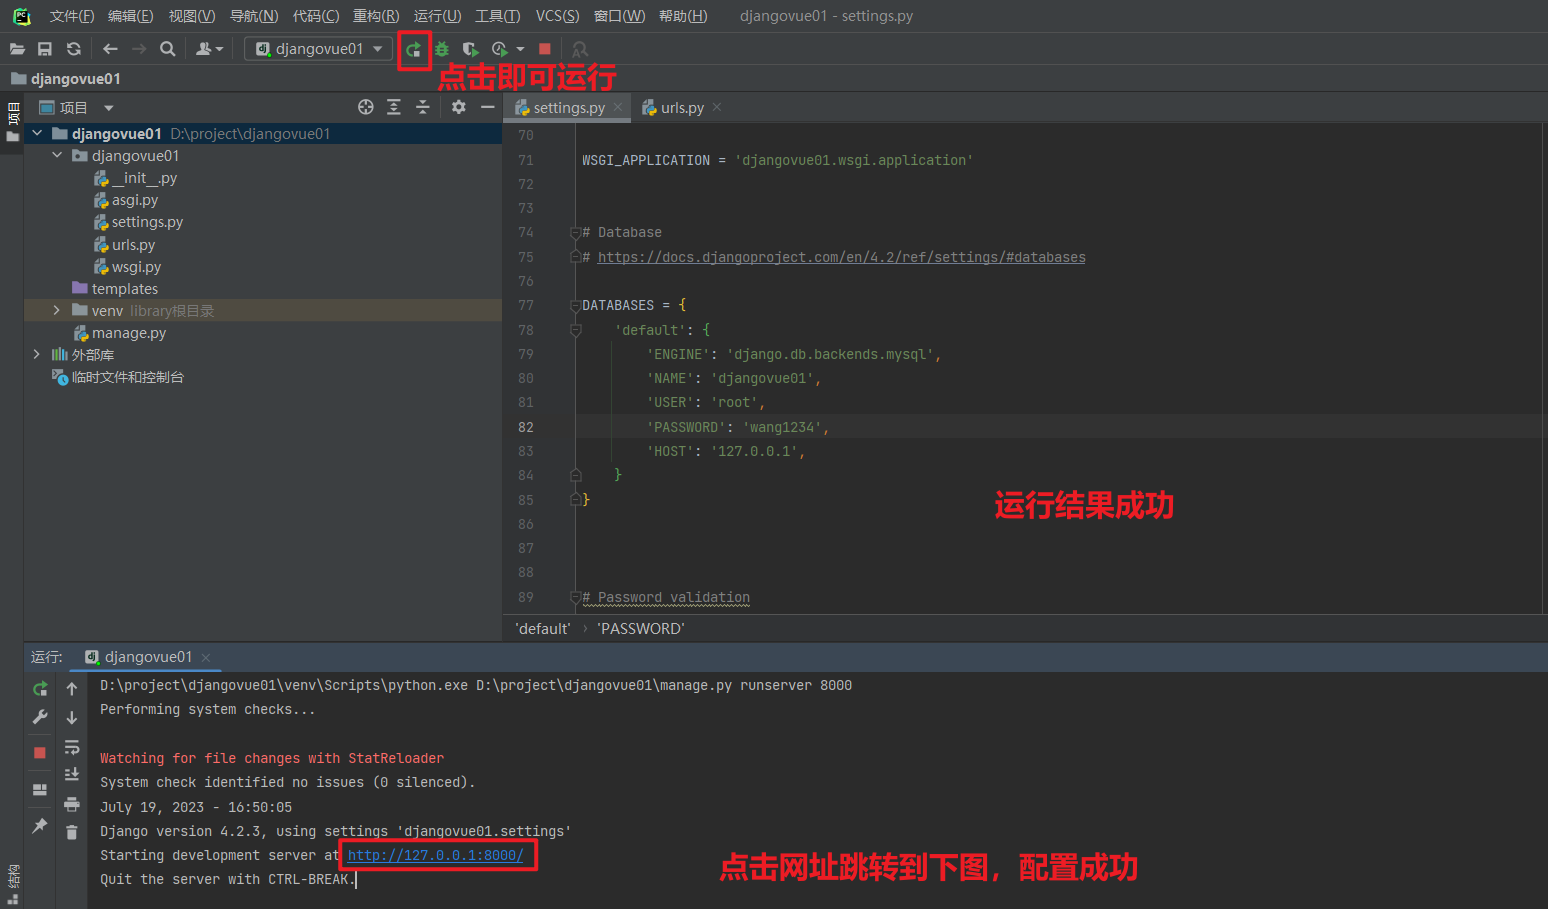
Task: Open the 文件(F) menu
Action: [72, 16]
